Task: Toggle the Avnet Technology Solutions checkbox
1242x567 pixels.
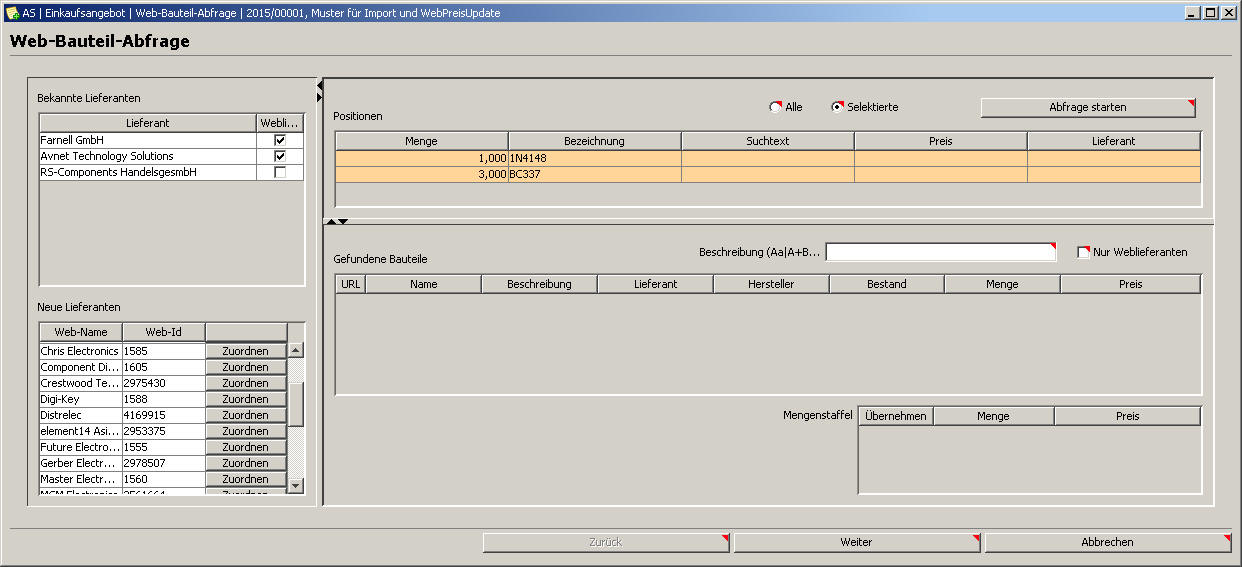Action: point(280,157)
